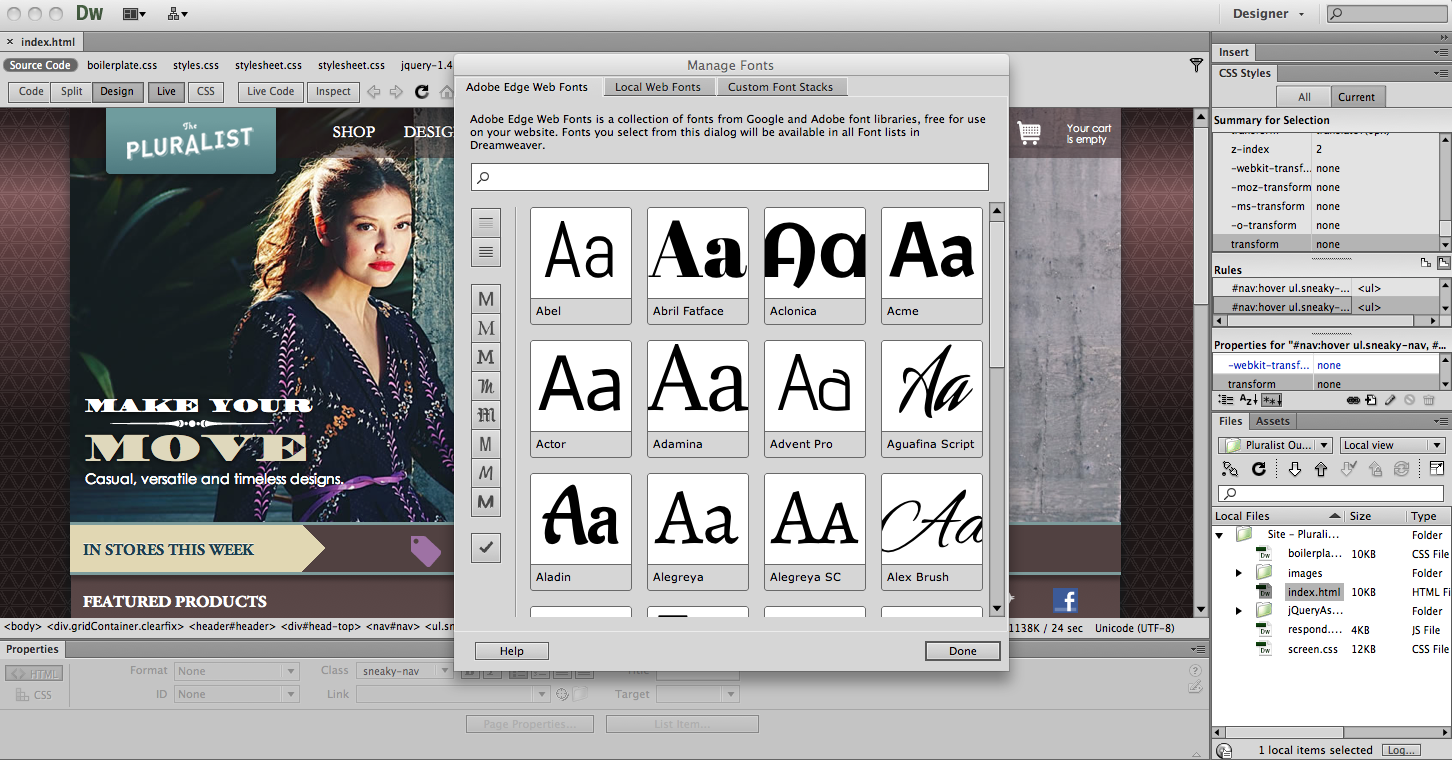Get files from remote server
Screen dimensions: 1452x760
point(1294,468)
